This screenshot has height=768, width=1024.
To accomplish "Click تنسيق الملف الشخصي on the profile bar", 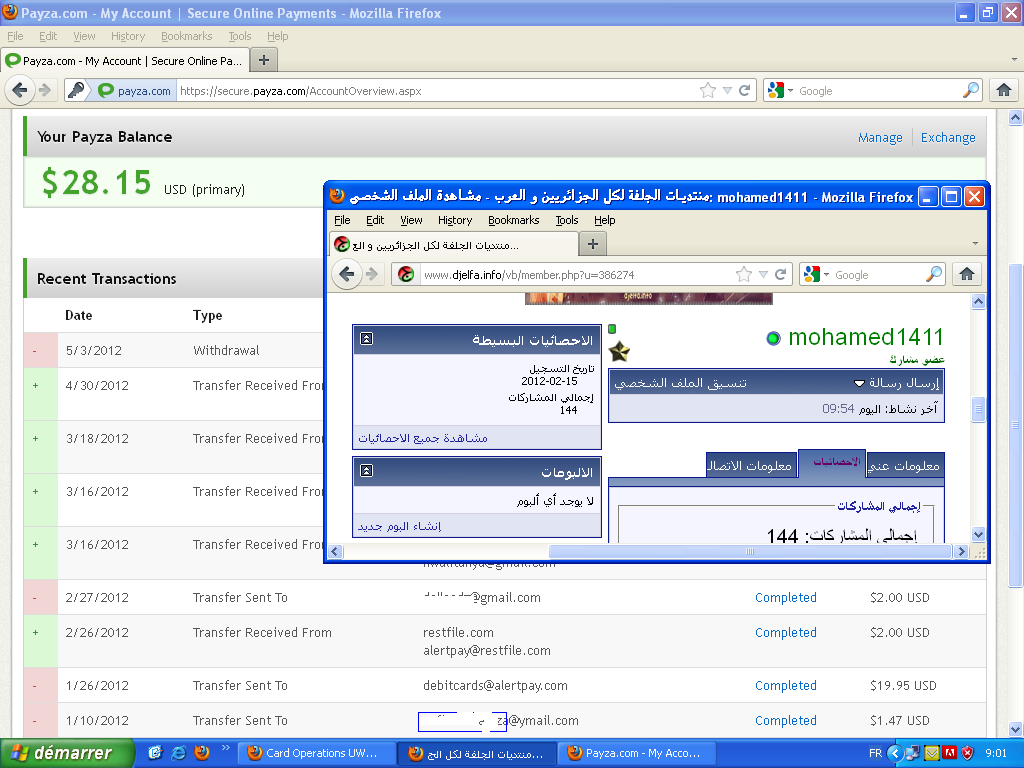I will coord(680,383).
